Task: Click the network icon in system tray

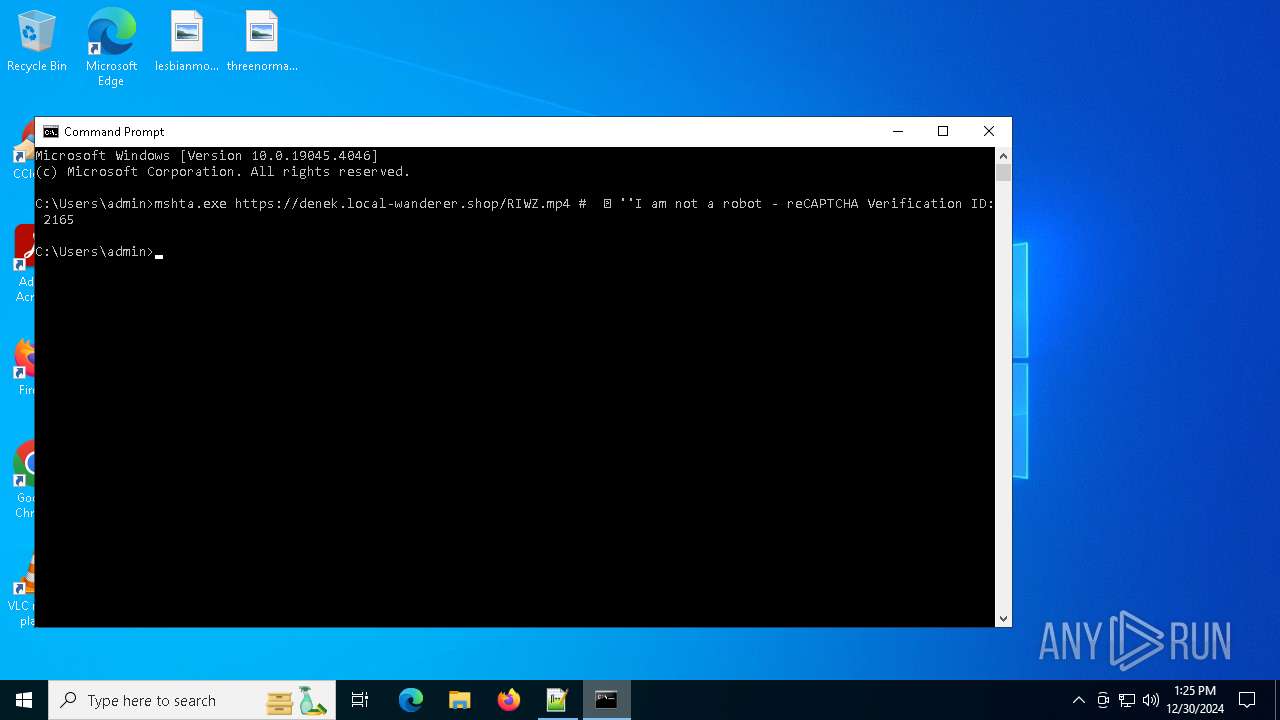Action: coord(1127,700)
